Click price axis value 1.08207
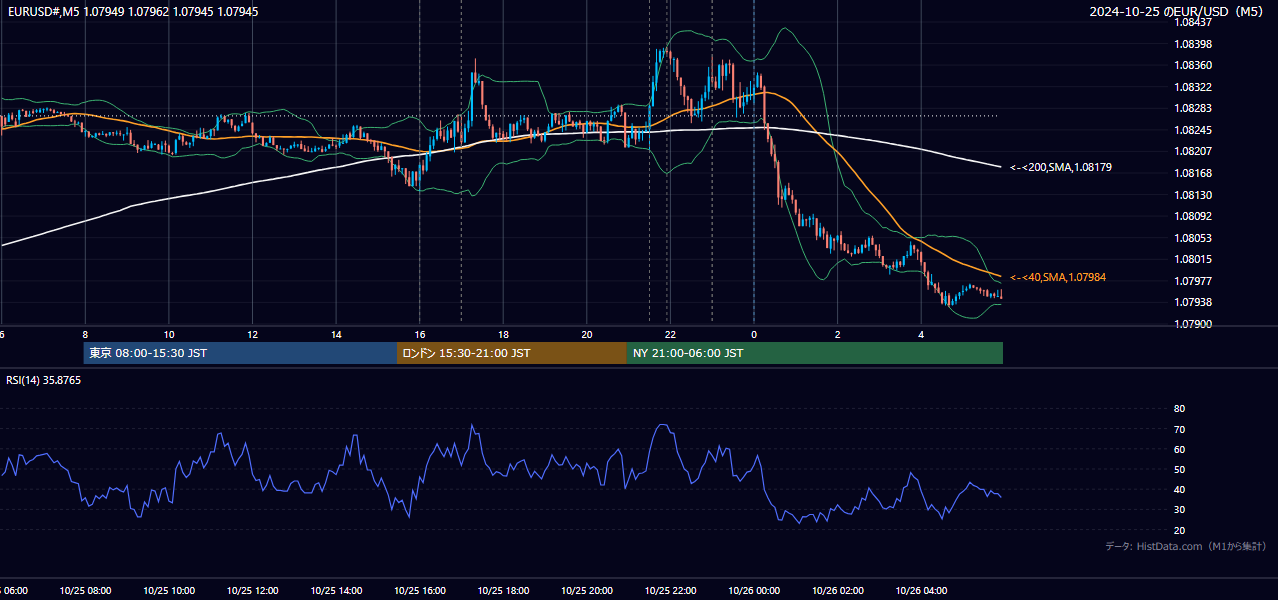Screen dimensions: 1278x600 coord(1192,151)
